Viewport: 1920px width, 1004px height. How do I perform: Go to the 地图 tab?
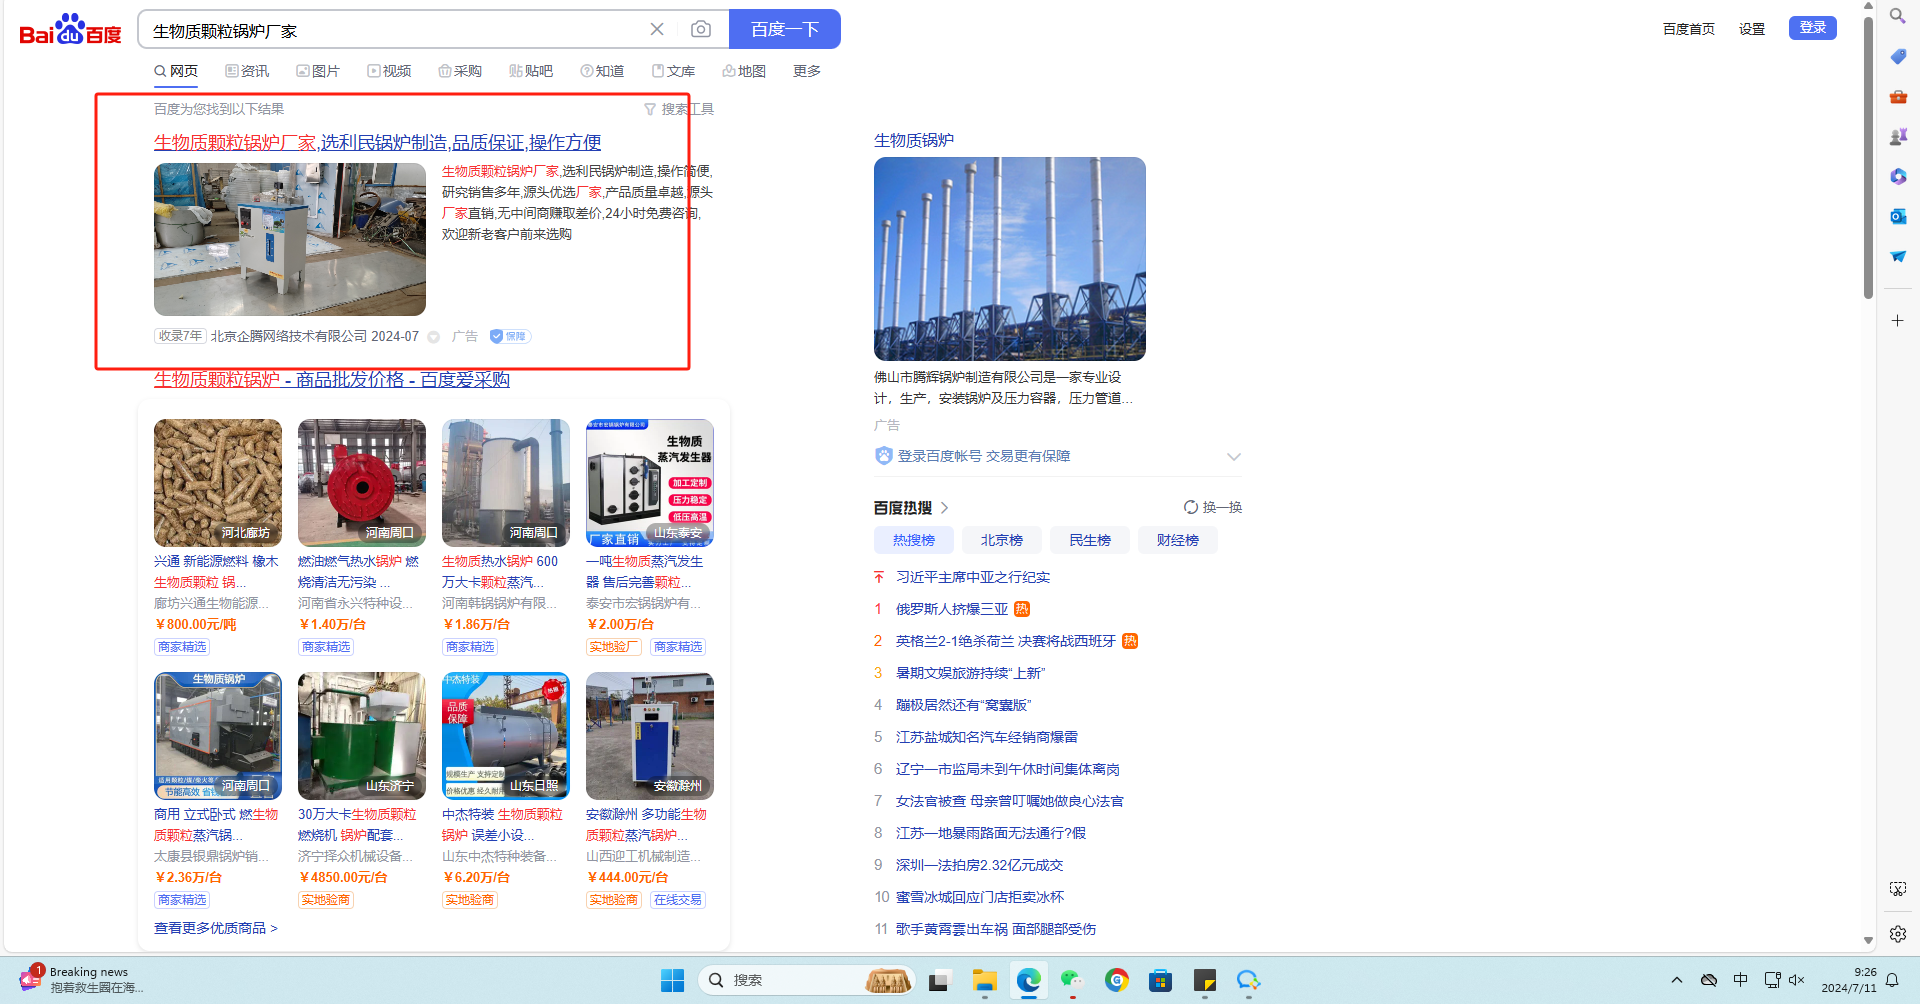coord(744,71)
